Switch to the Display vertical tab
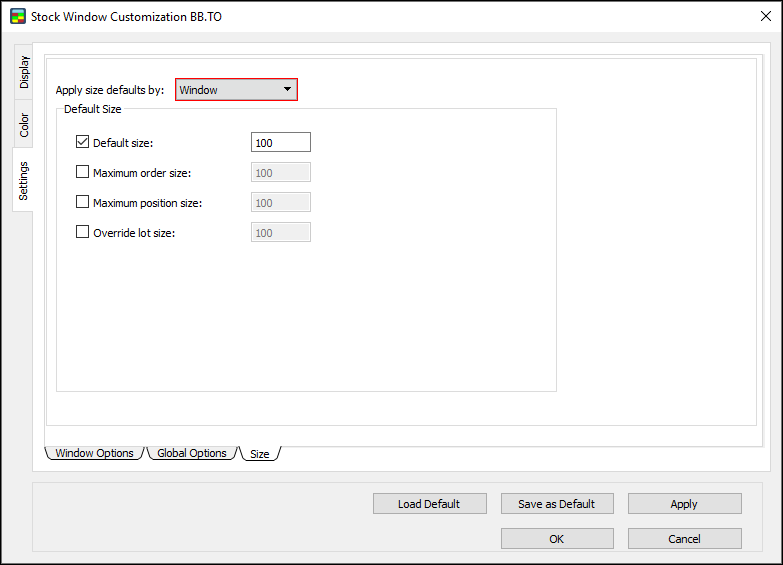The image size is (783, 565). coord(24,71)
